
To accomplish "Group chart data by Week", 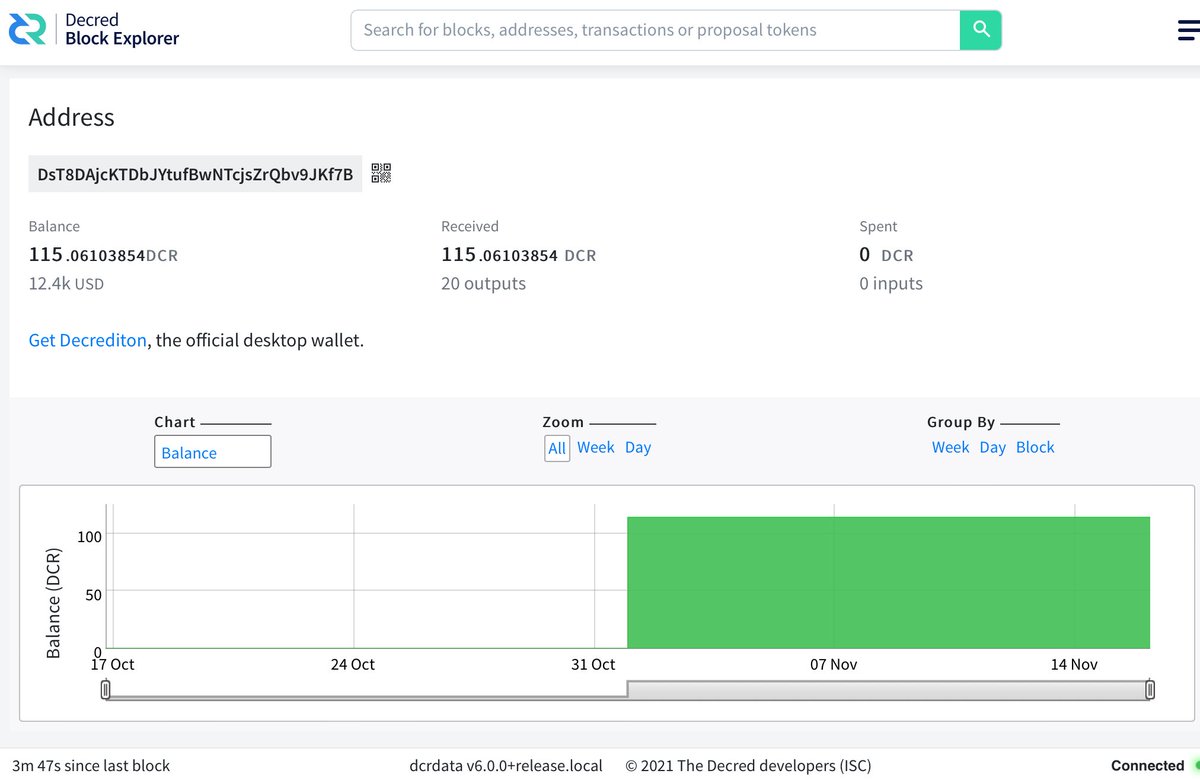I will [x=950, y=447].
